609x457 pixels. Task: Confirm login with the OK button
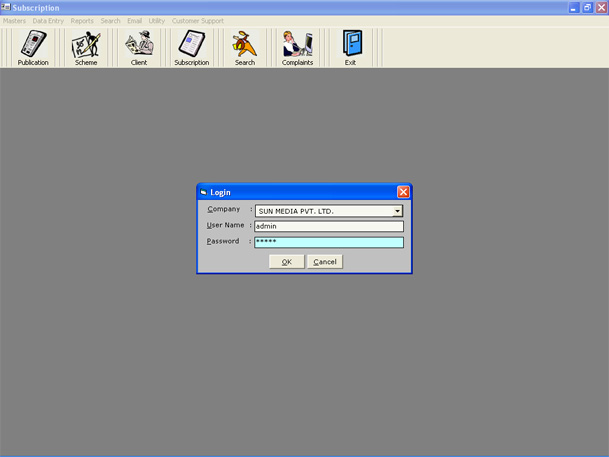pos(287,262)
